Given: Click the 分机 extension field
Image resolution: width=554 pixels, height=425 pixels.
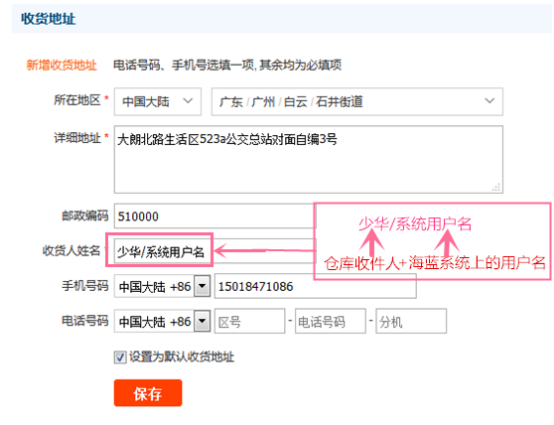Looking at the screenshot, I should 411,321.
